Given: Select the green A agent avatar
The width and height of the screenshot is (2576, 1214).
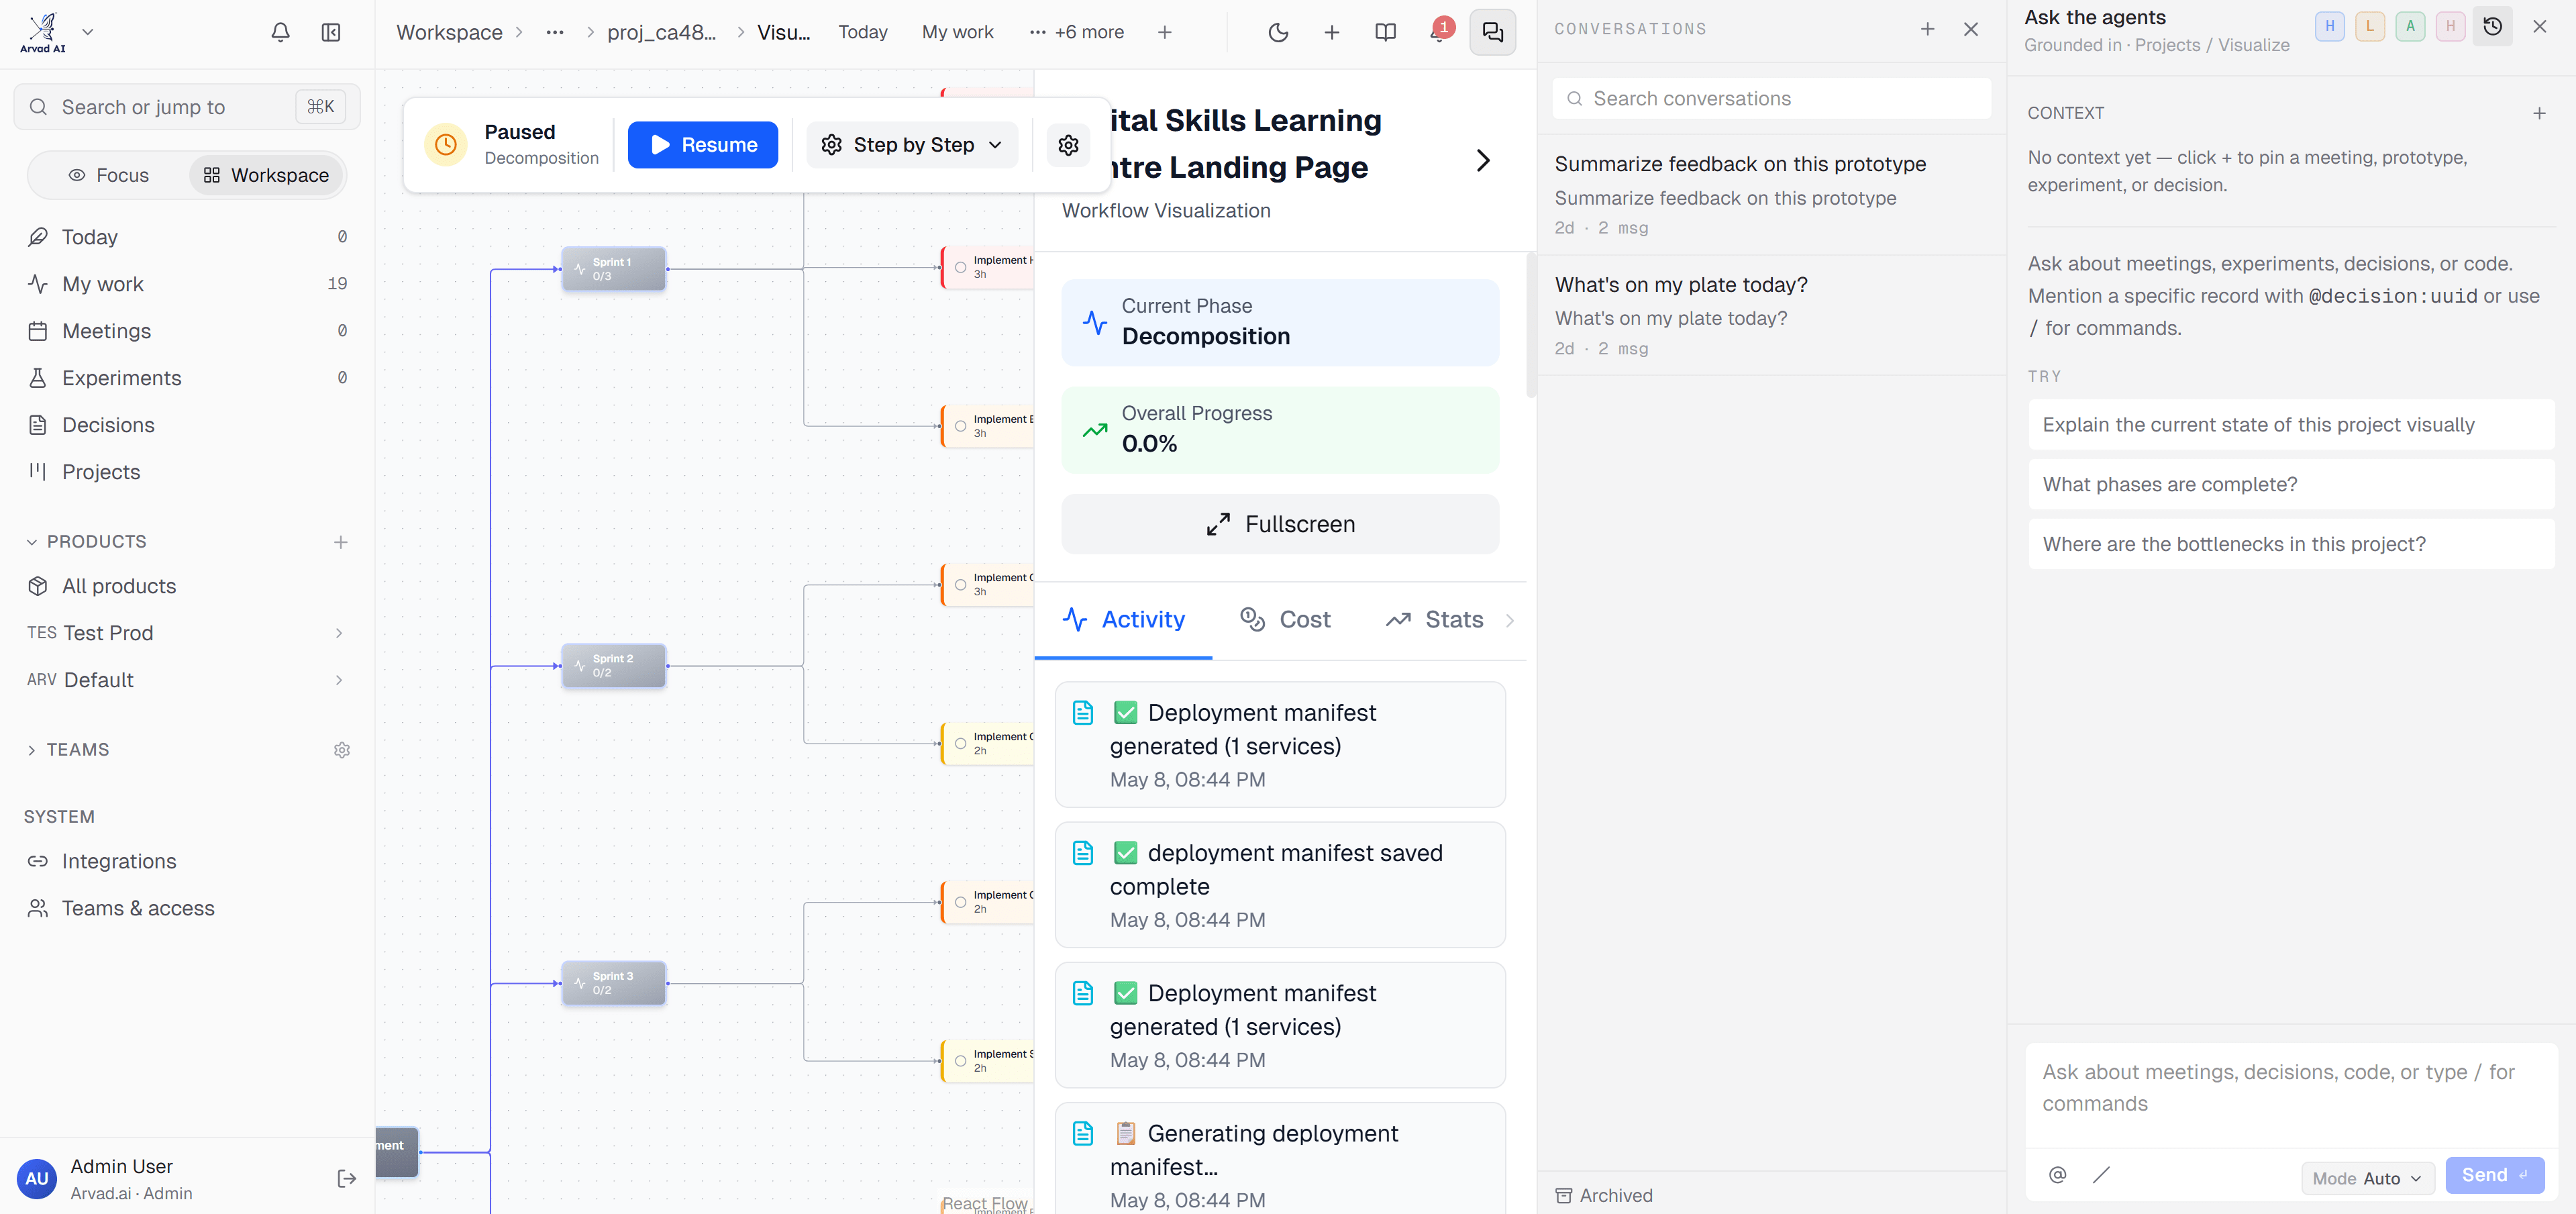Looking at the screenshot, I should pyautogui.click(x=2410, y=26).
